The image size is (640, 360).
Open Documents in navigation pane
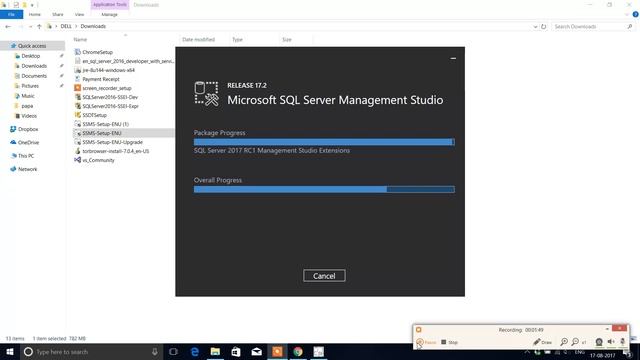click(34, 76)
